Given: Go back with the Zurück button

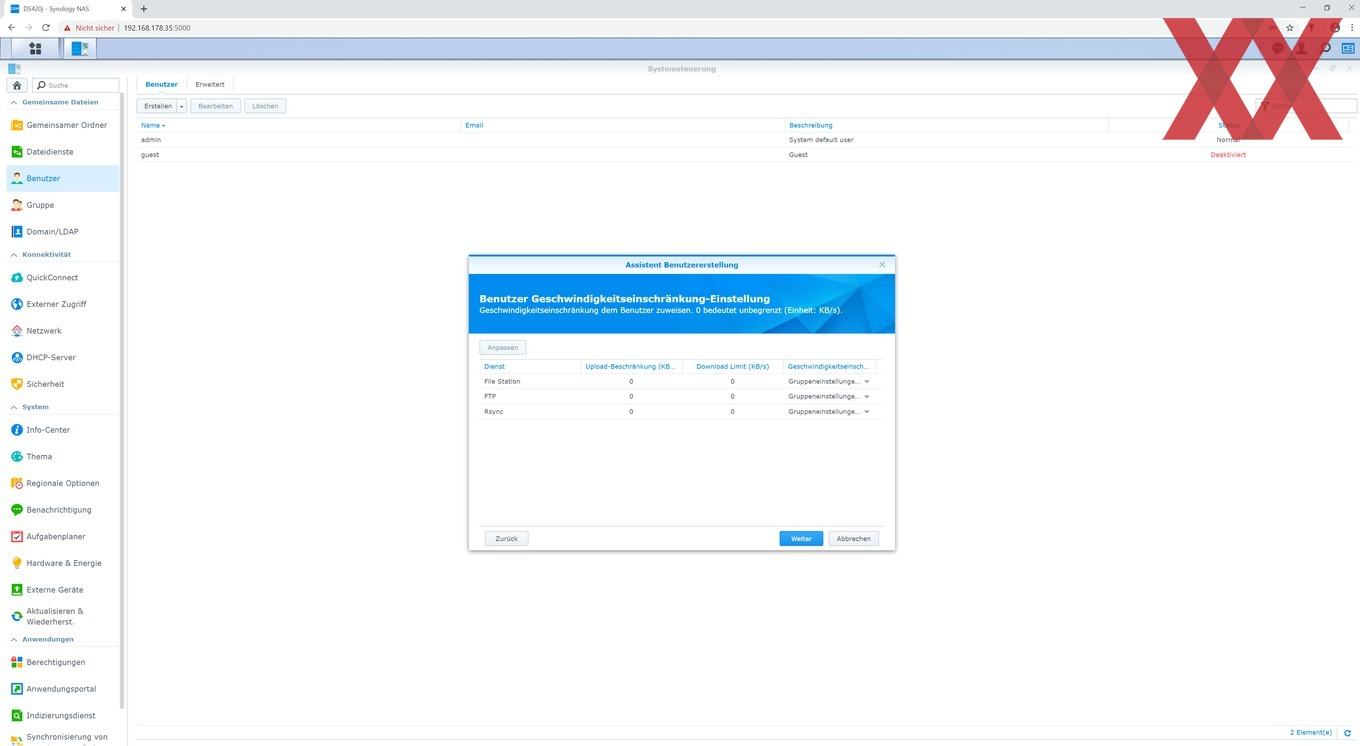Looking at the screenshot, I should (x=506, y=539).
